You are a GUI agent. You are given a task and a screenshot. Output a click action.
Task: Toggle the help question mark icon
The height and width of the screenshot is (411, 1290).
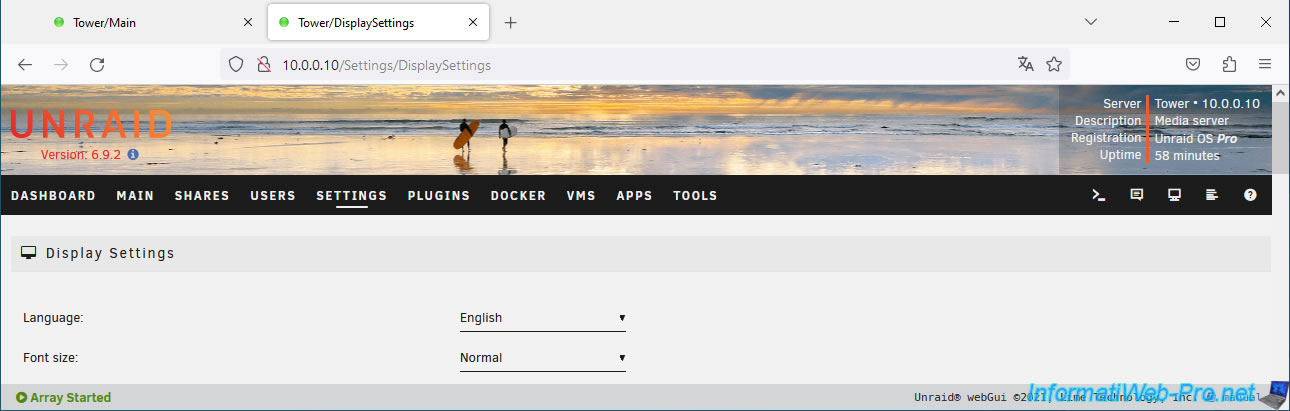coord(1250,196)
